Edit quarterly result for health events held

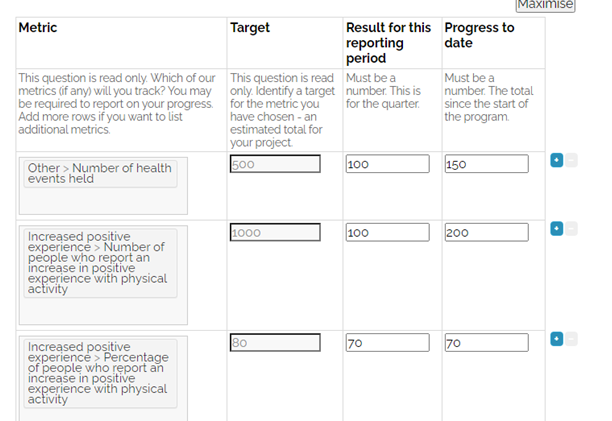(x=387, y=164)
